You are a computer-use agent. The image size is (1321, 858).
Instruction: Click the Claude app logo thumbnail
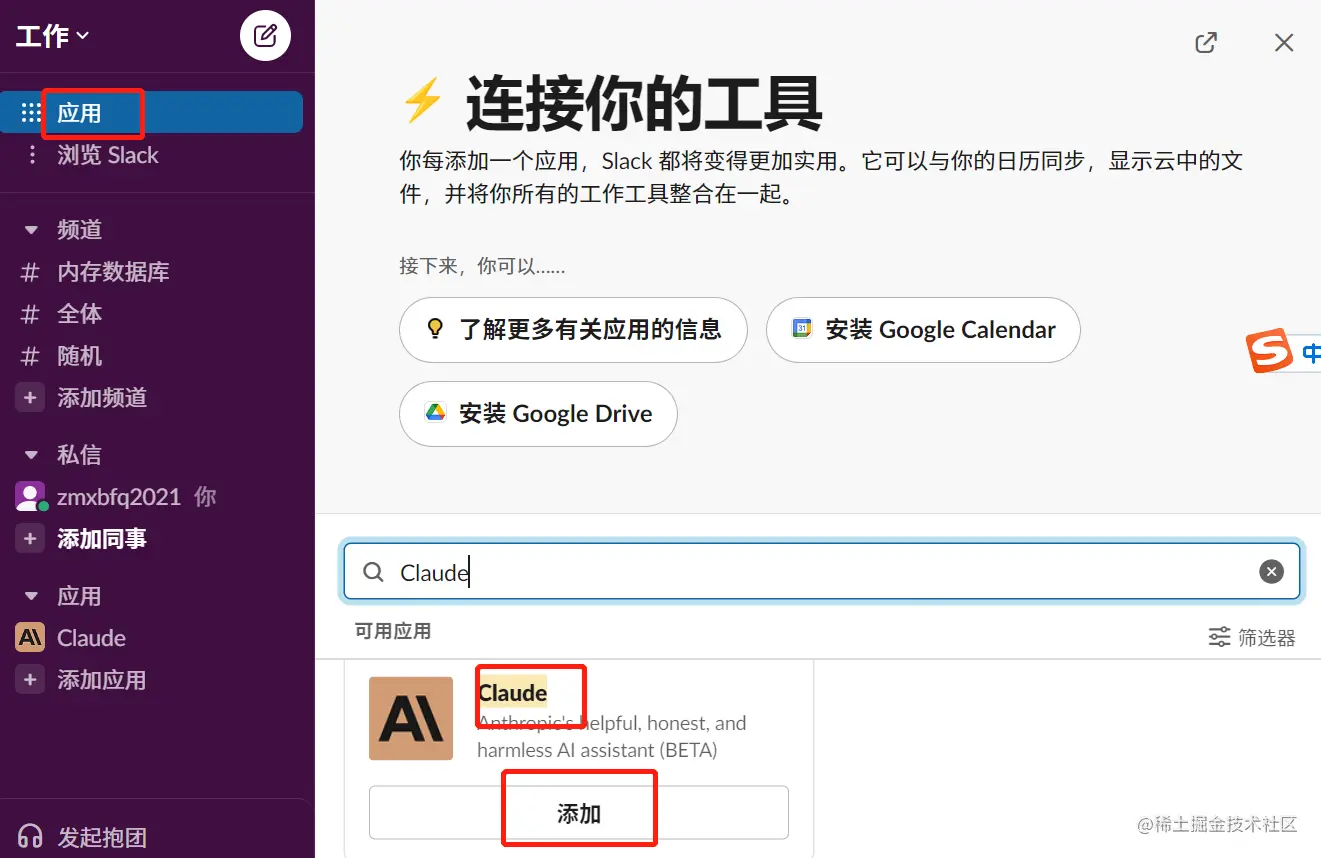click(x=411, y=719)
